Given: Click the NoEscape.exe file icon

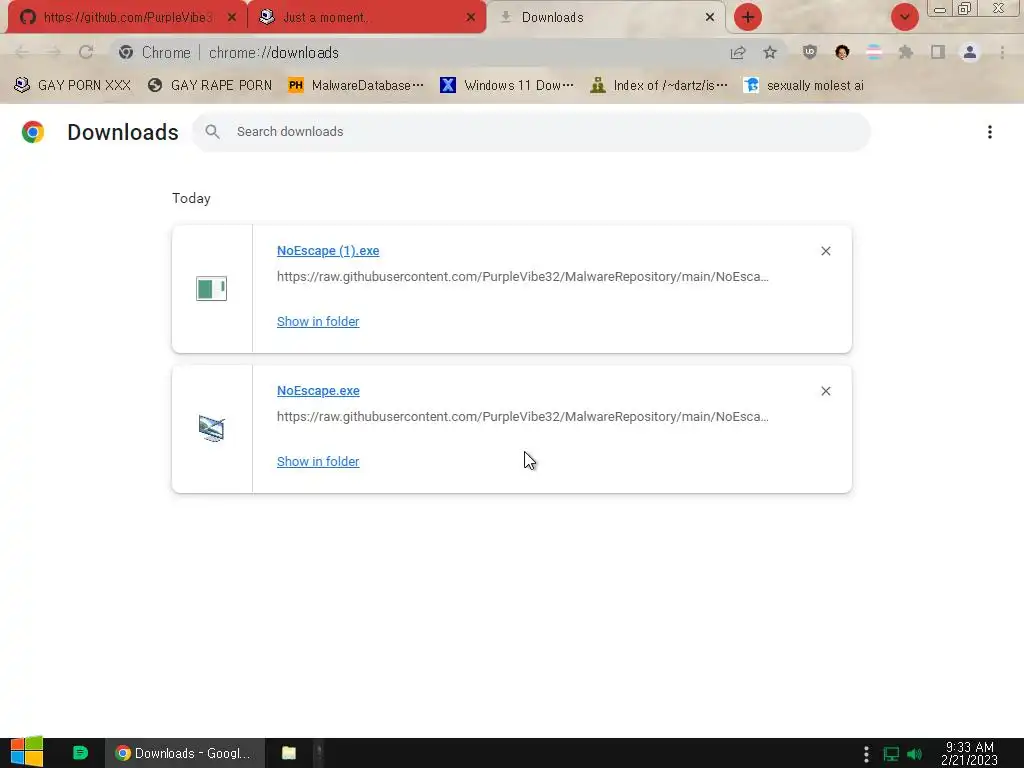Looking at the screenshot, I should tap(212, 428).
